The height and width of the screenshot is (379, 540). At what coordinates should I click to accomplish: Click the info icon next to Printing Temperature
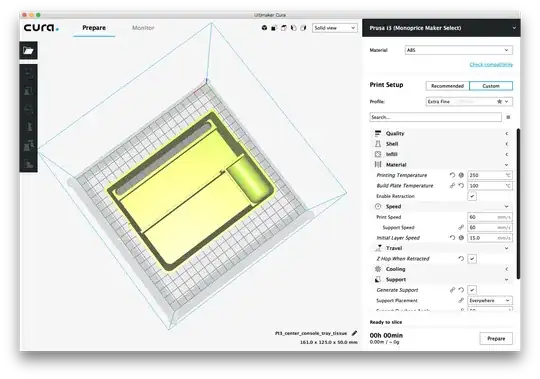(461, 175)
